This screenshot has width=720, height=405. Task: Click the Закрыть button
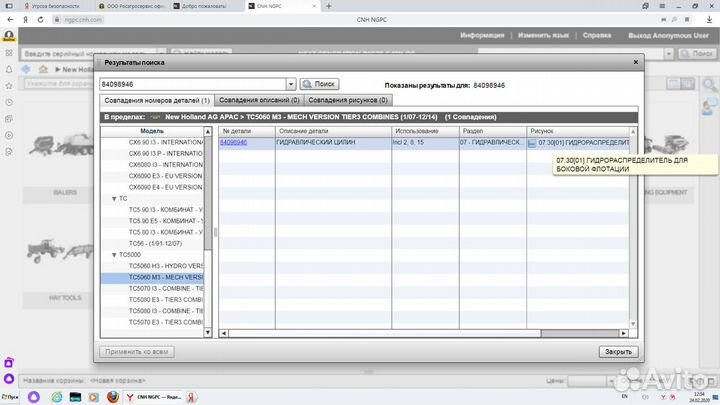[617, 352]
